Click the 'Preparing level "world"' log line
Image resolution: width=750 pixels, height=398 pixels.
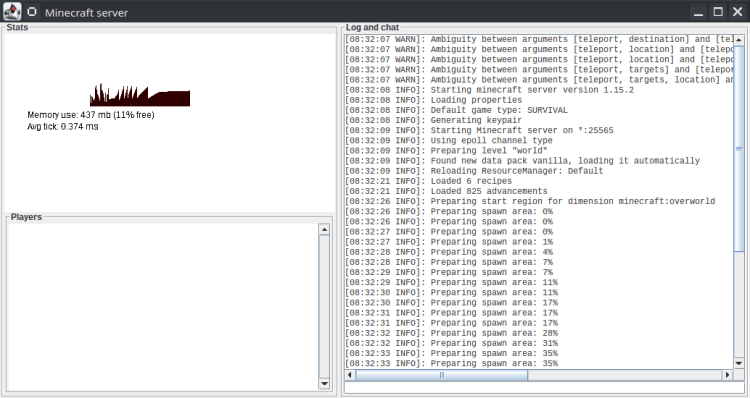coord(446,150)
